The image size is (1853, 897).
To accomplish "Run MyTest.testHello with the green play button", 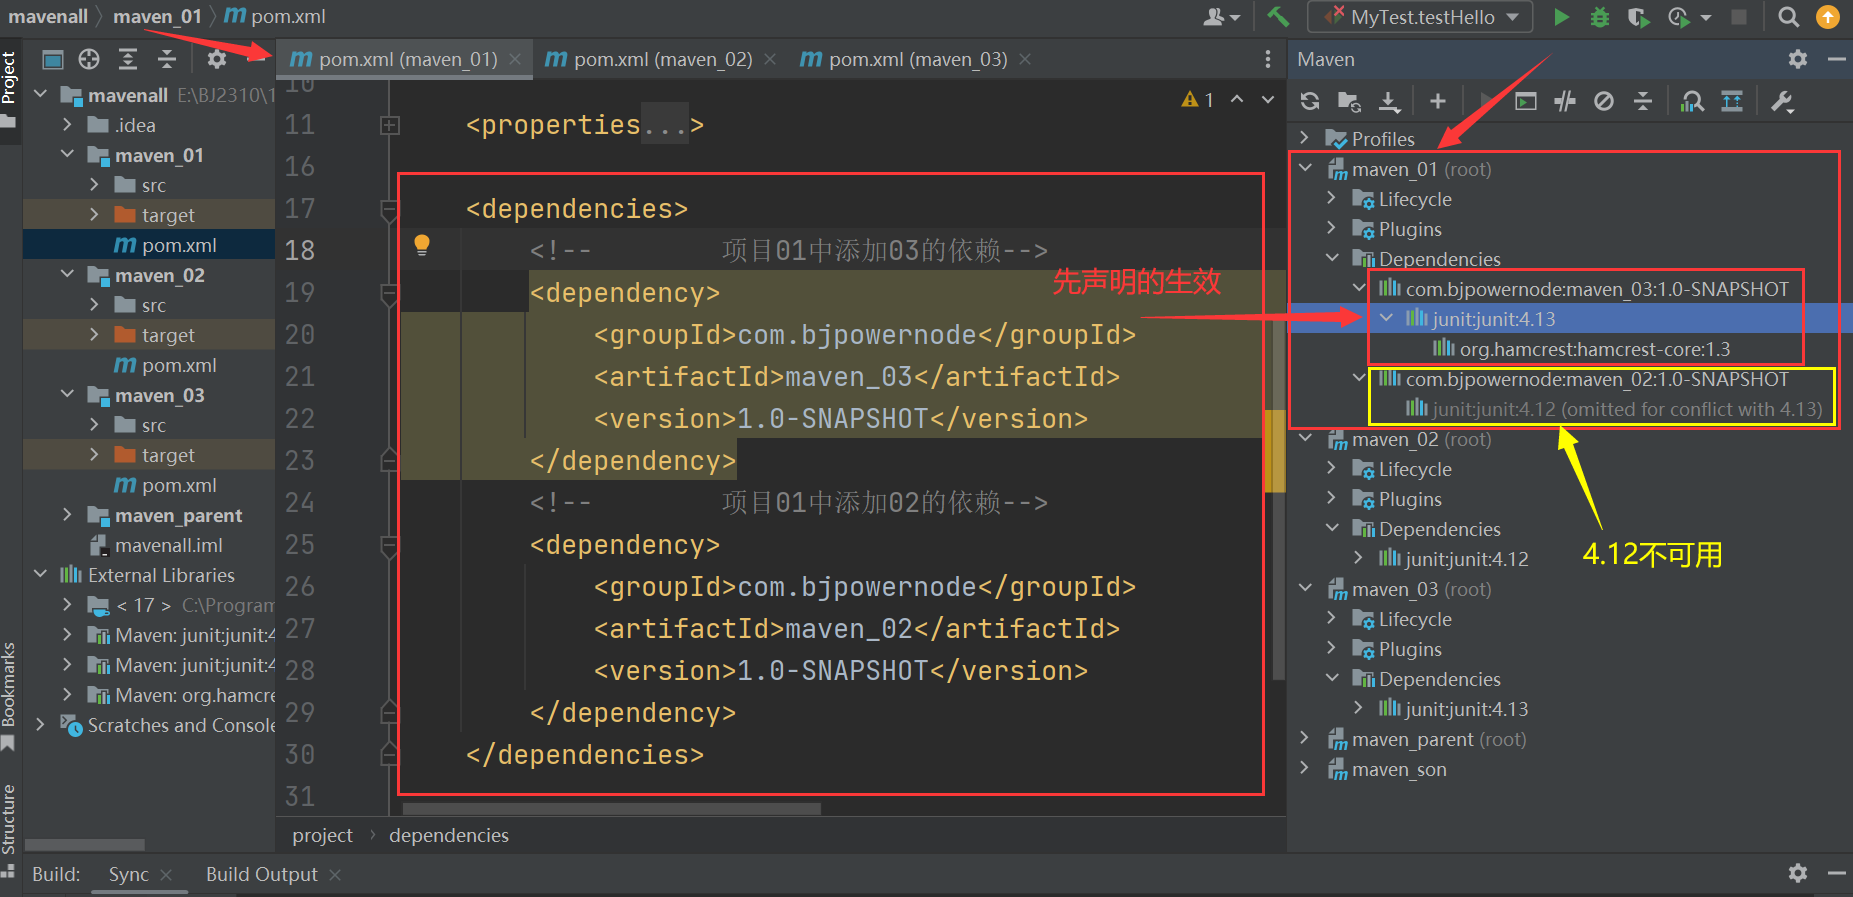I will 1561,17.
